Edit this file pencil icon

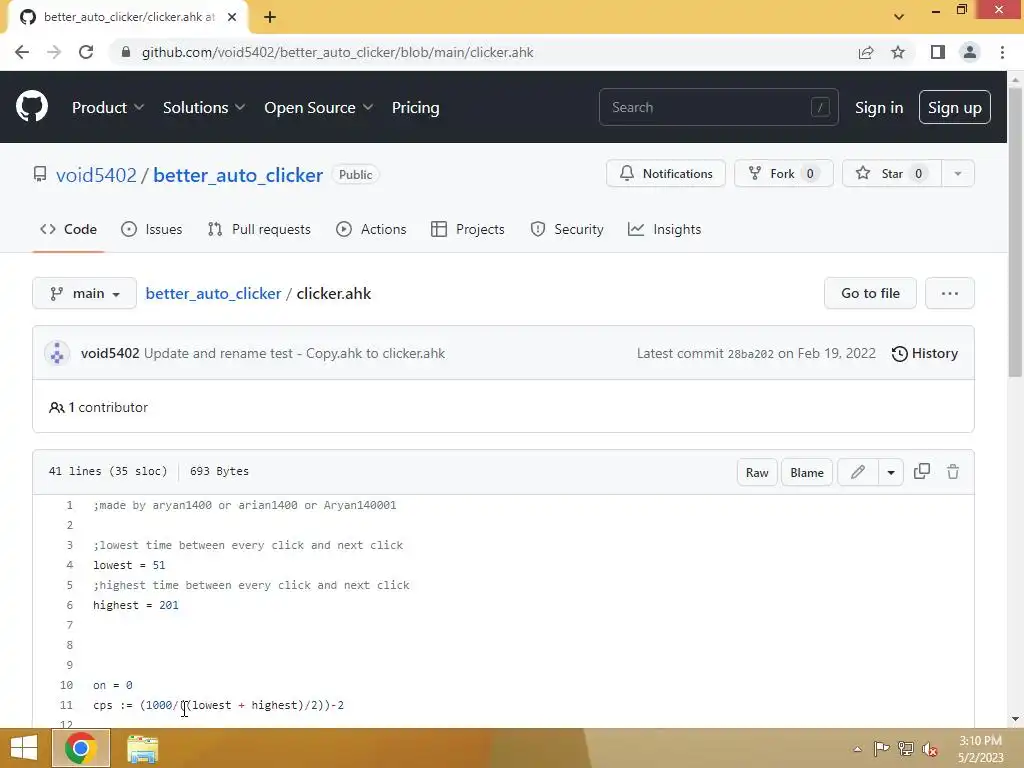tap(857, 472)
